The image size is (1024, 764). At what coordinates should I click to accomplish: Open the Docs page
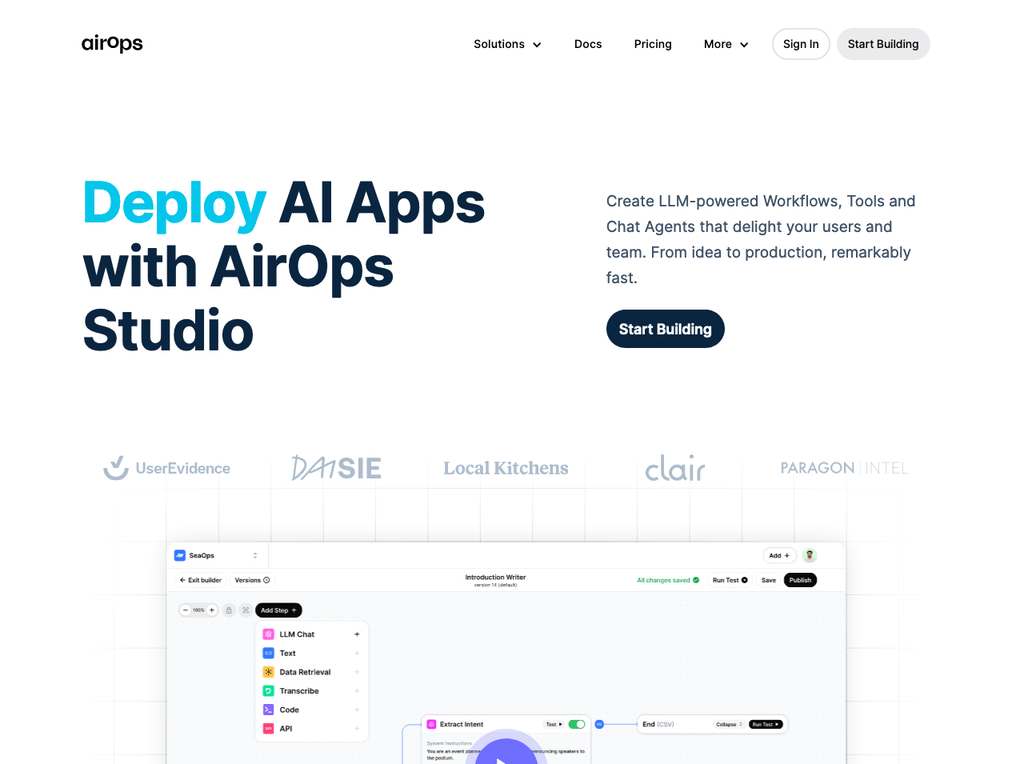tap(588, 44)
